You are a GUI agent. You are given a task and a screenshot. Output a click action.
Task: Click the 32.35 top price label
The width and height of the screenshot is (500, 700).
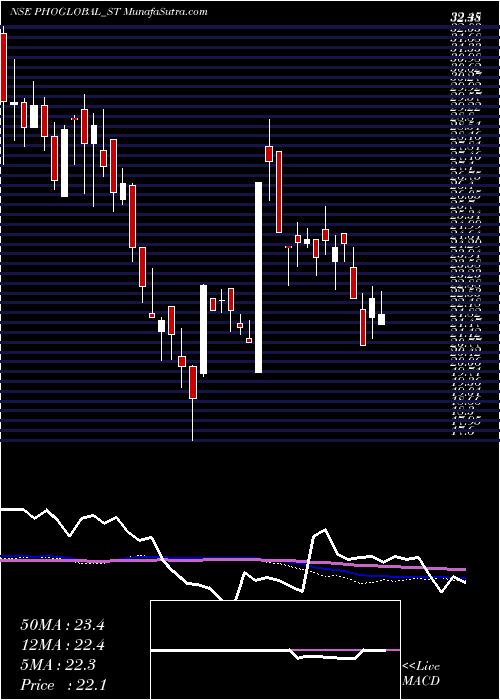coord(466,17)
